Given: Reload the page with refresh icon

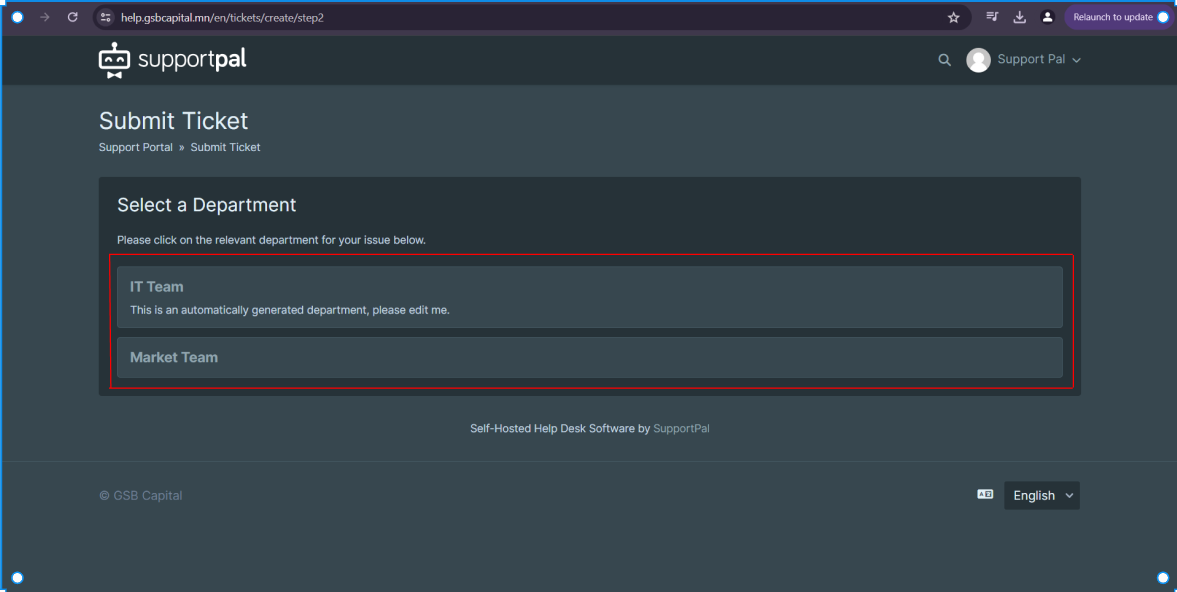Looking at the screenshot, I should [x=73, y=17].
